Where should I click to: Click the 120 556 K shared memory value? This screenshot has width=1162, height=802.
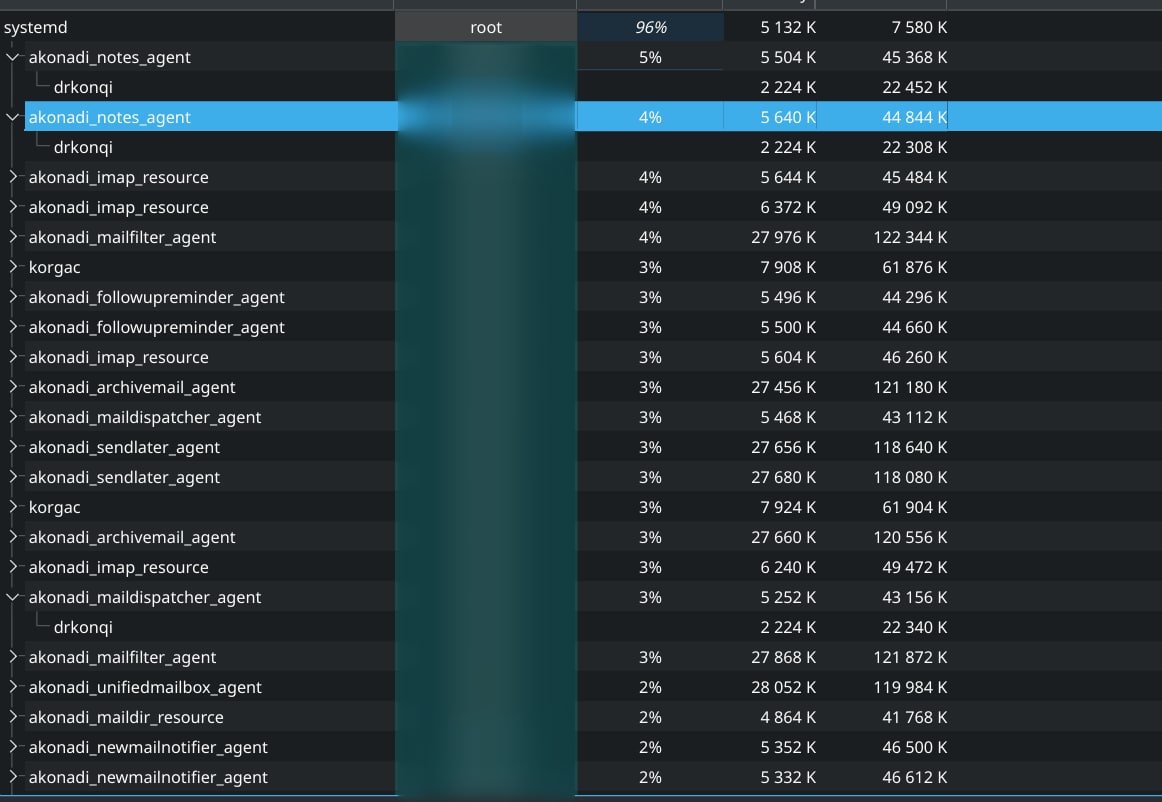[x=910, y=537]
